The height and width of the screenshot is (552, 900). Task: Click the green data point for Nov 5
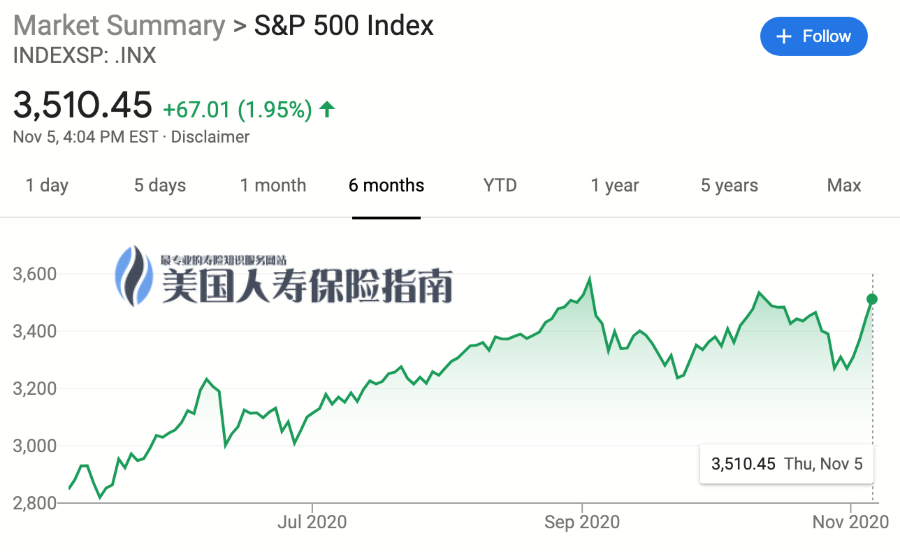(872, 299)
